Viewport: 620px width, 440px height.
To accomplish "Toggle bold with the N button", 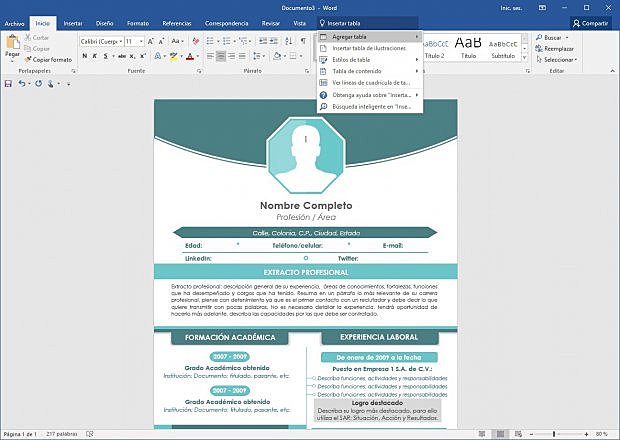I will [85, 56].
